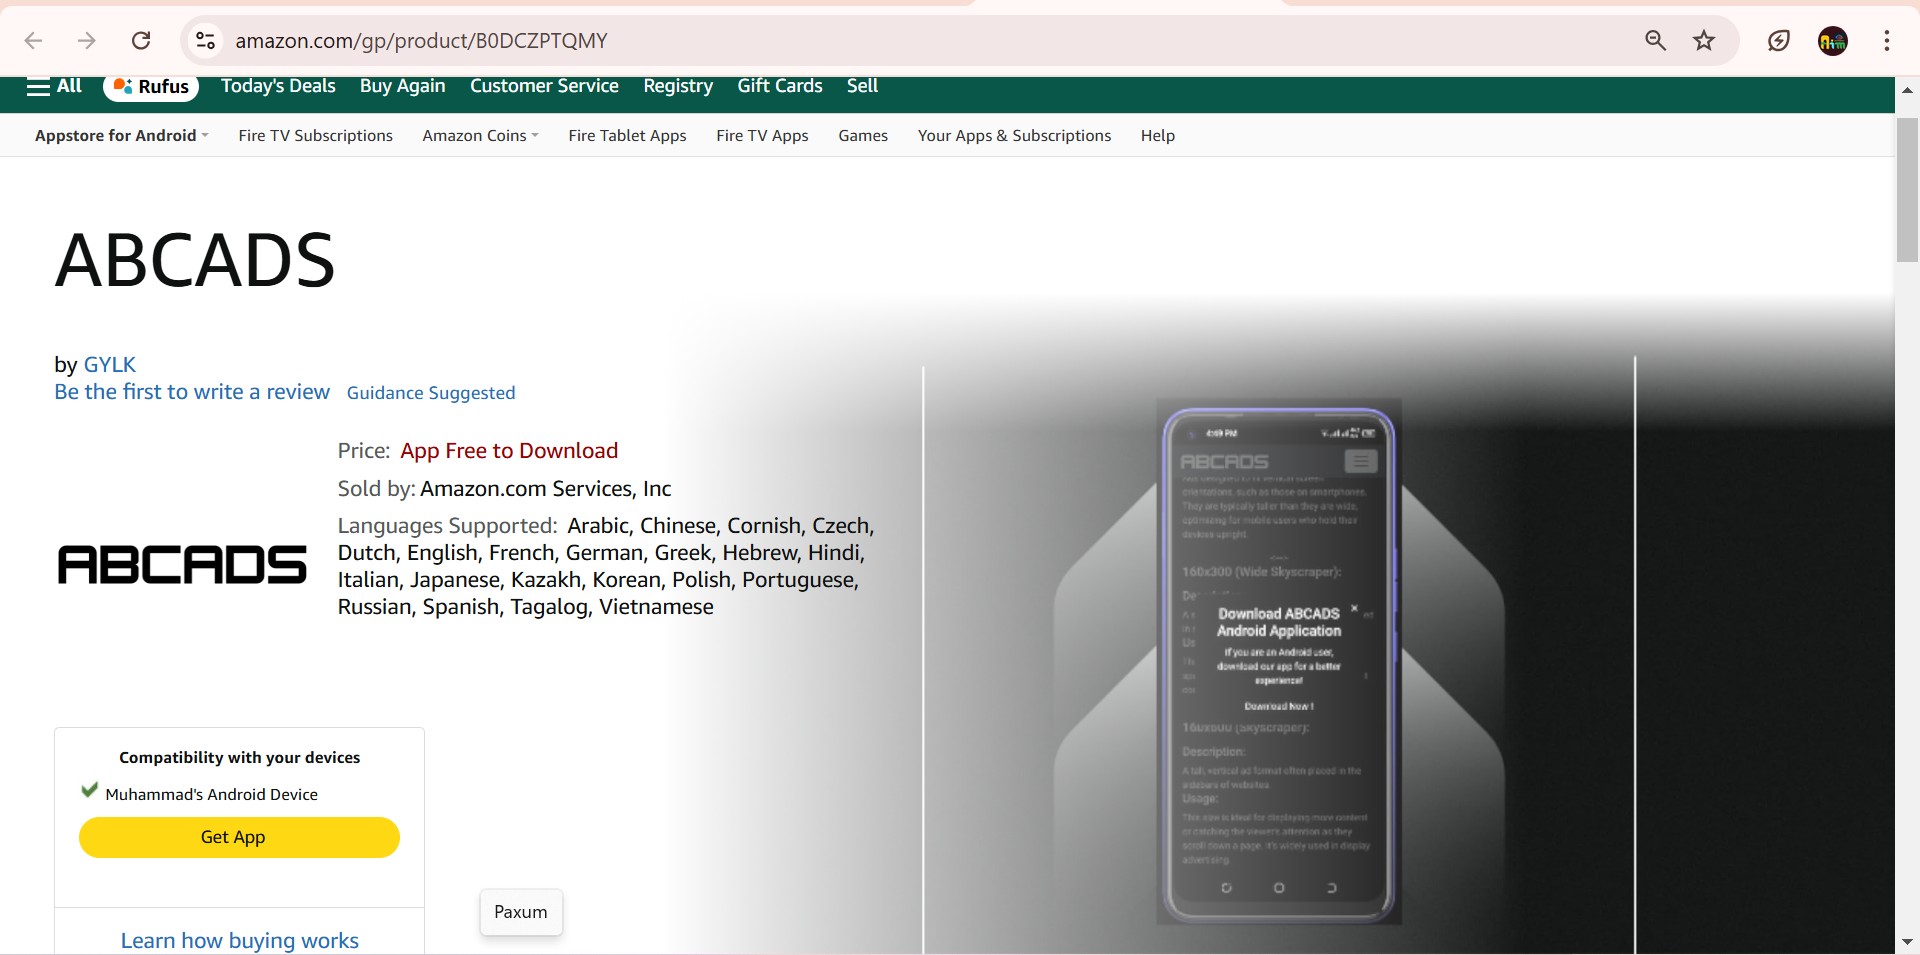This screenshot has width=1920, height=955.
Task: Bookmark this page with the star icon
Action: point(1704,41)
